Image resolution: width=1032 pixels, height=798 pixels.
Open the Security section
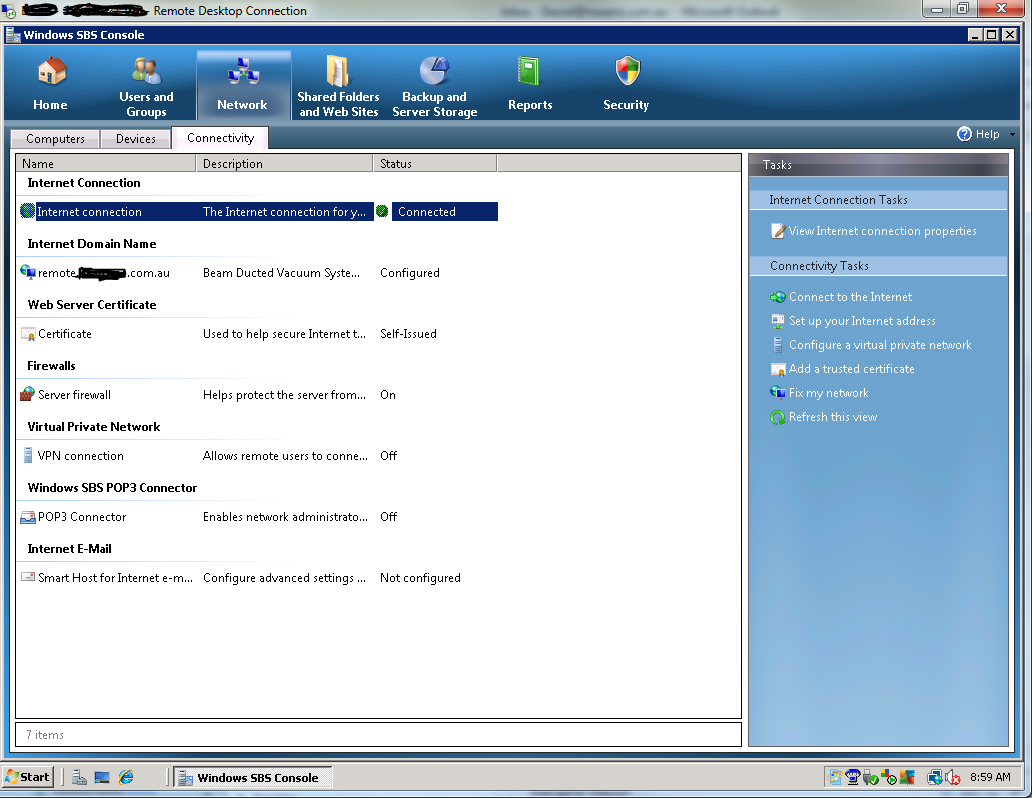pos(625,84)
